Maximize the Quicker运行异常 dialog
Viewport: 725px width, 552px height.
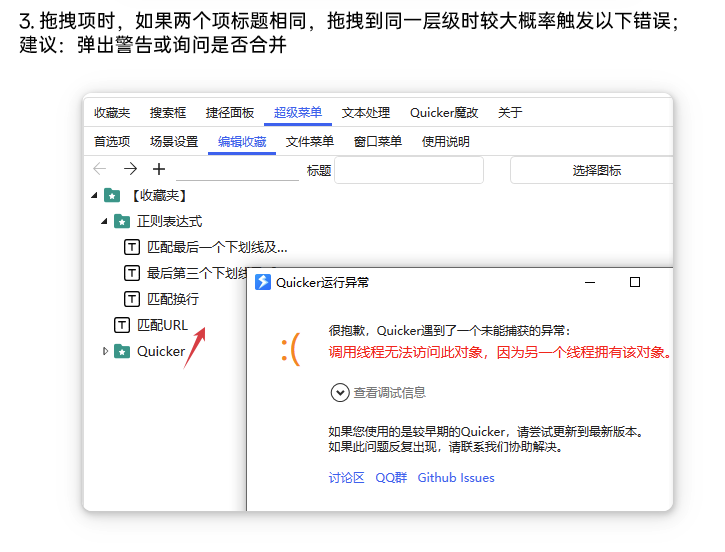[x=635, y=282]
